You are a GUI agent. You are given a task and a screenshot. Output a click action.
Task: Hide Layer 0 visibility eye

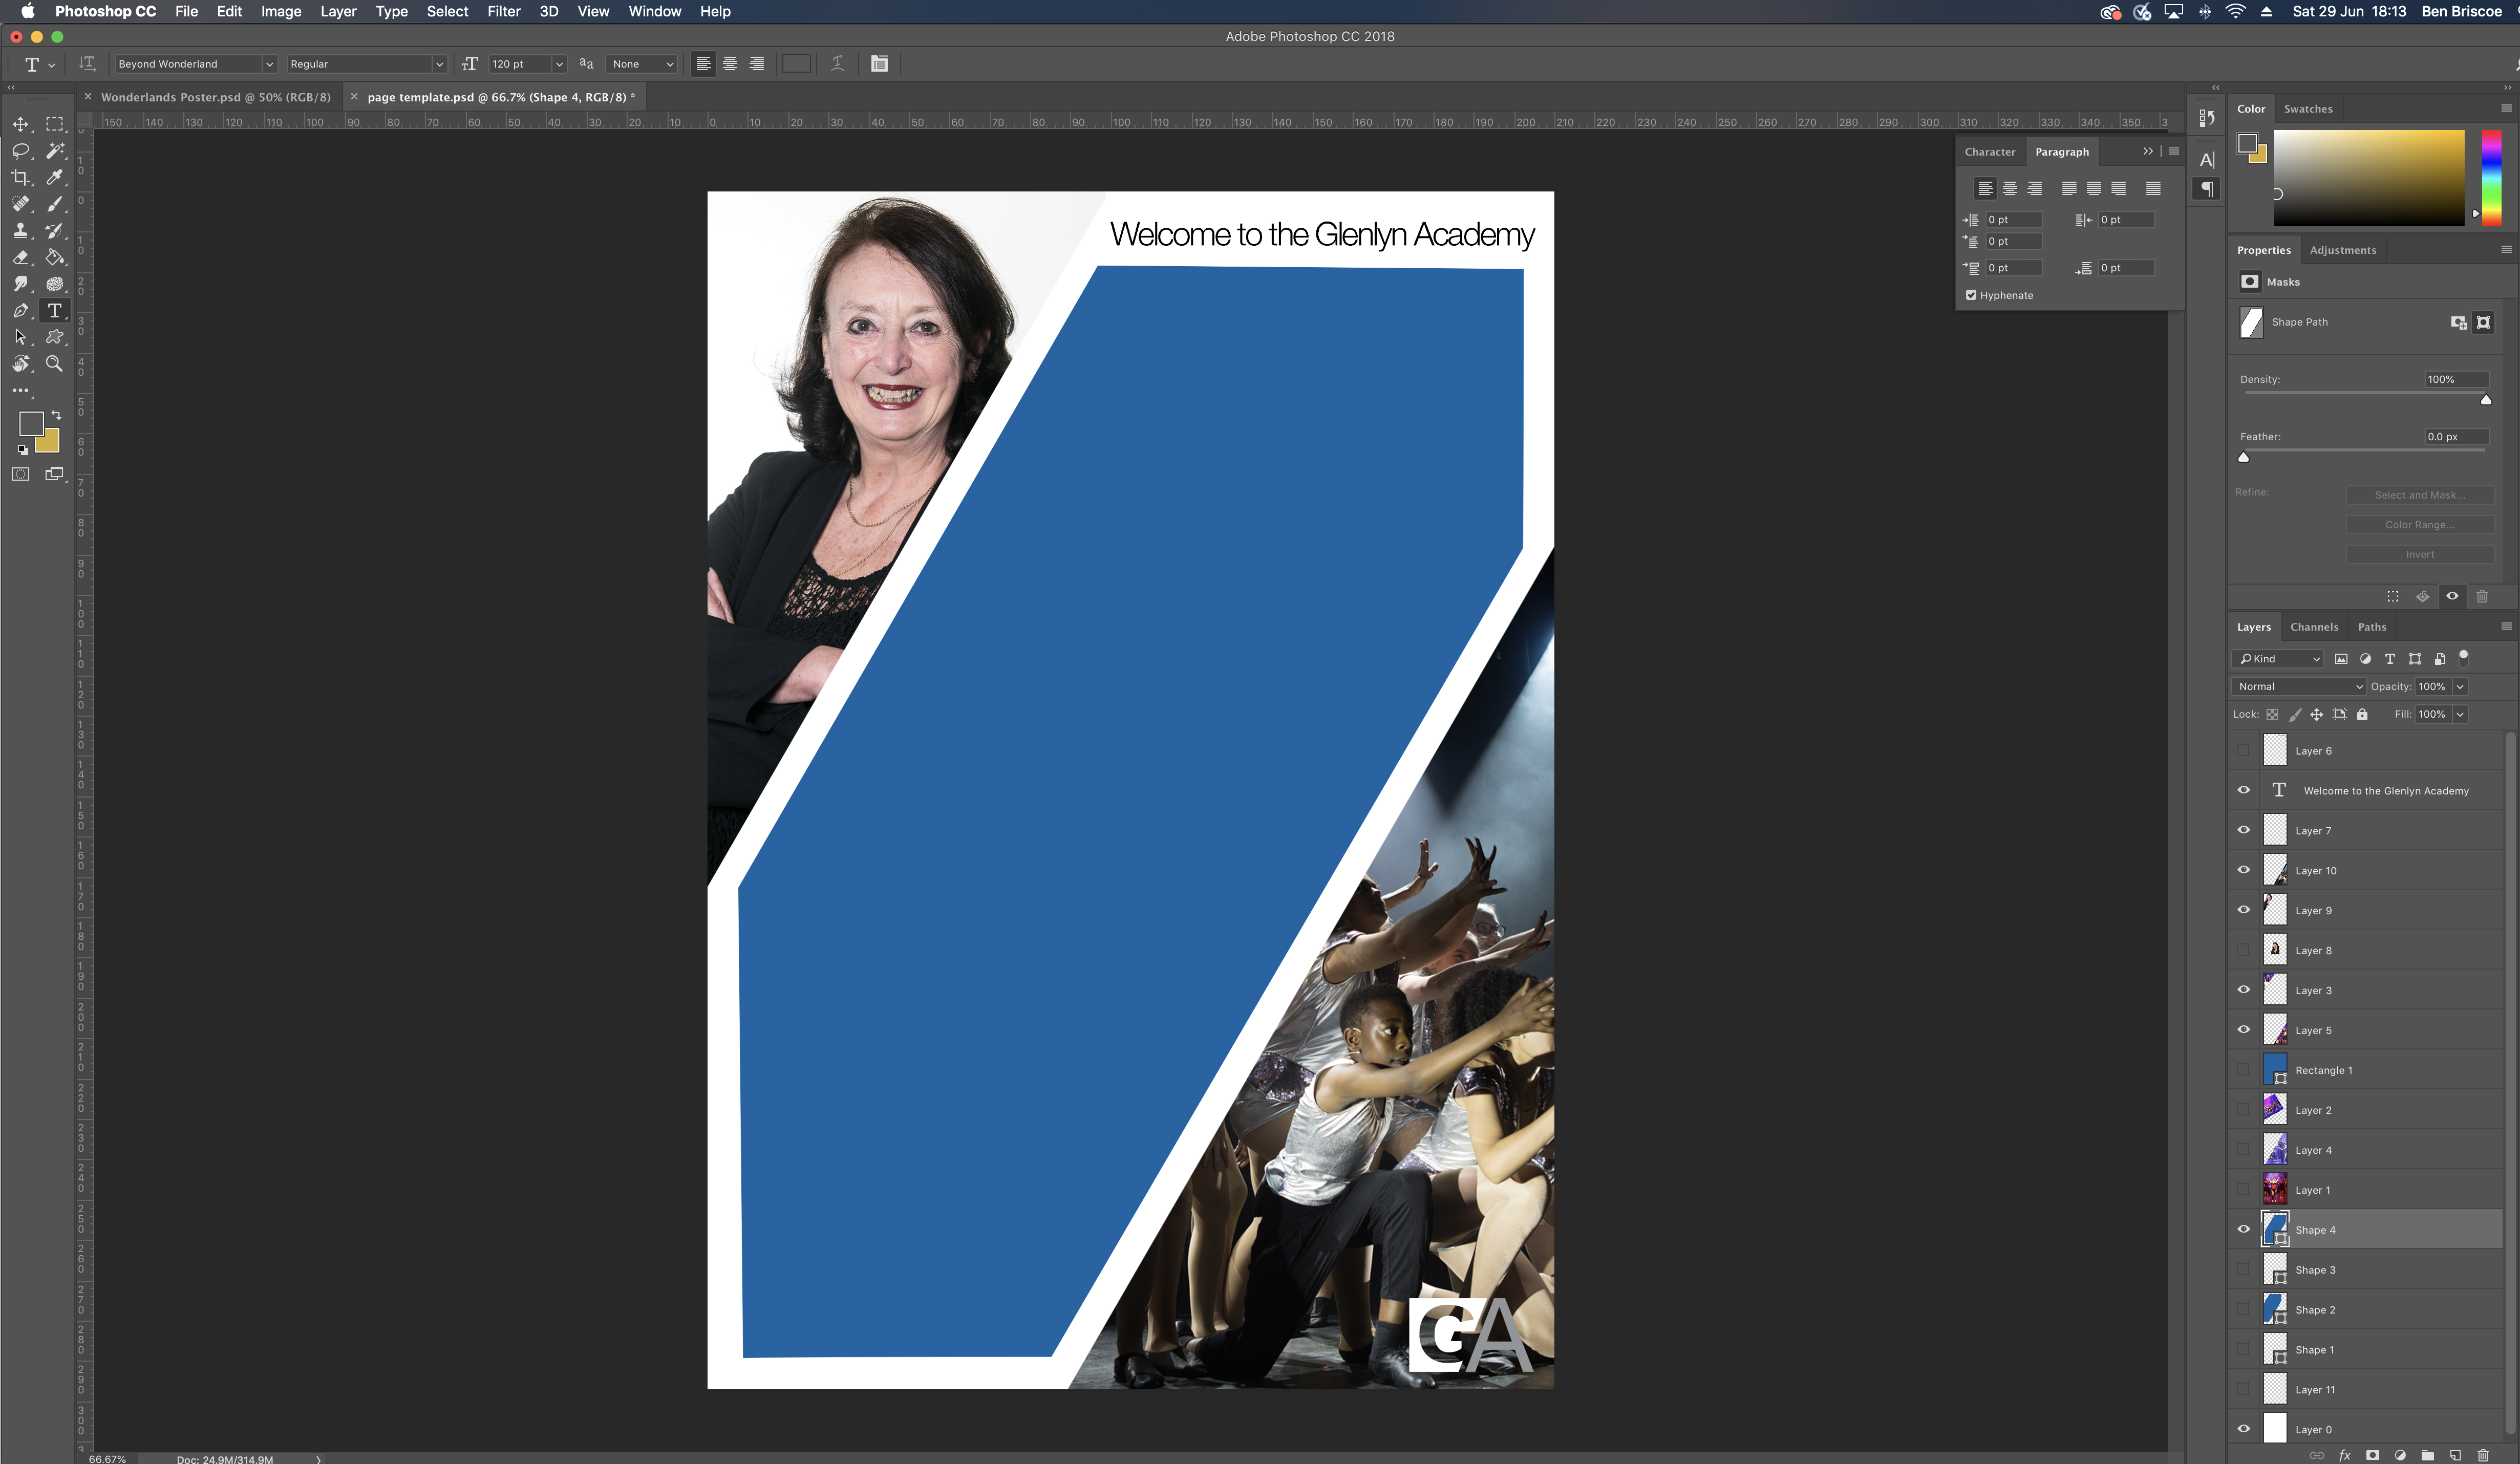[x=2244, y=1430]
